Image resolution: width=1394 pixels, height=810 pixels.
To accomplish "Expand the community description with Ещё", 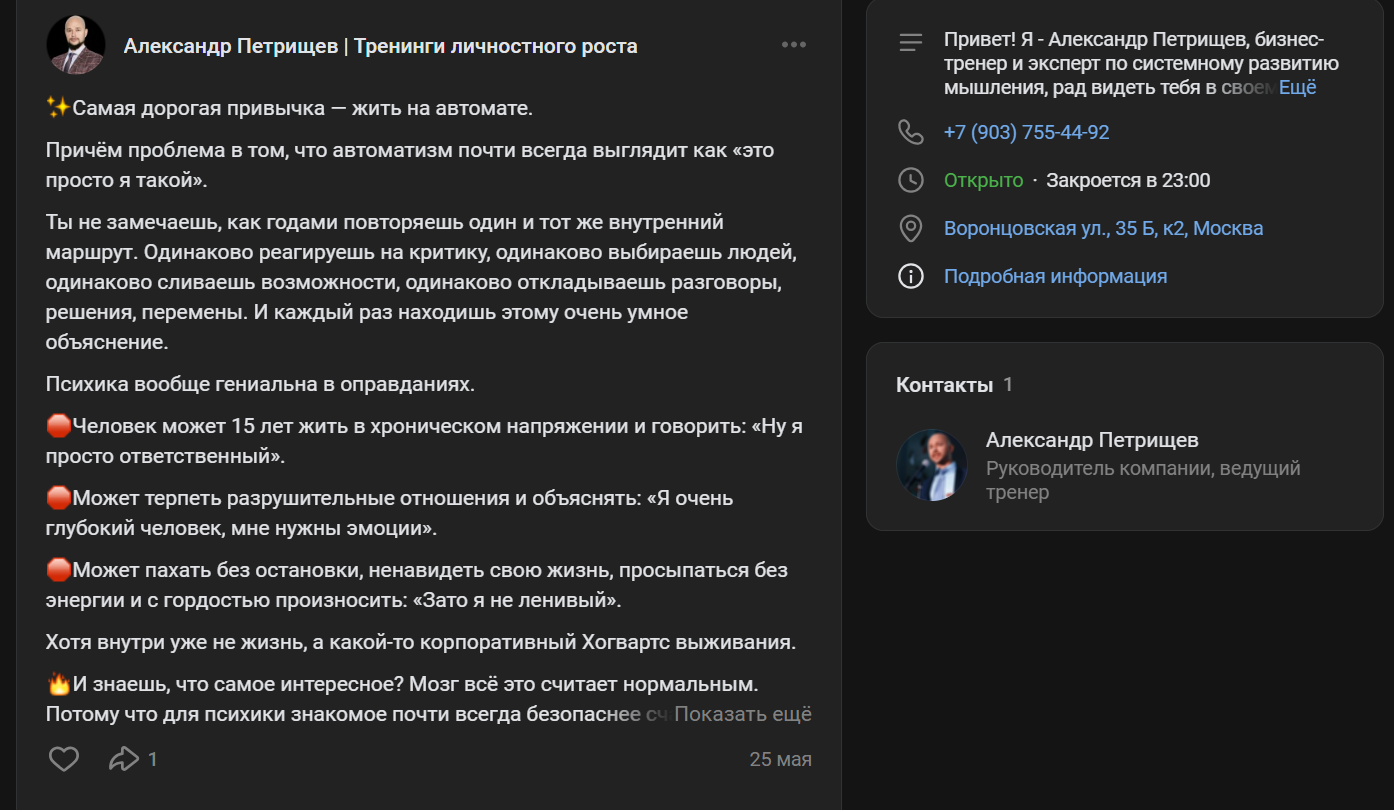I will click(1298, 87).
